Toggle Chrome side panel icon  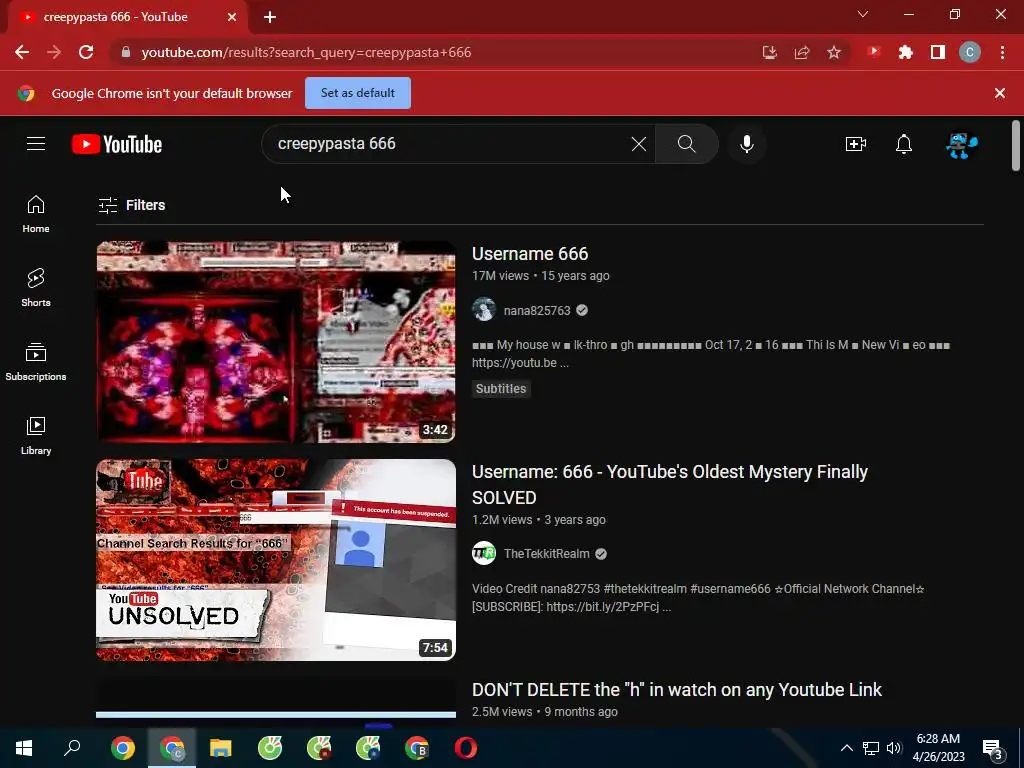pyautogui.click(x=938, y=52)
